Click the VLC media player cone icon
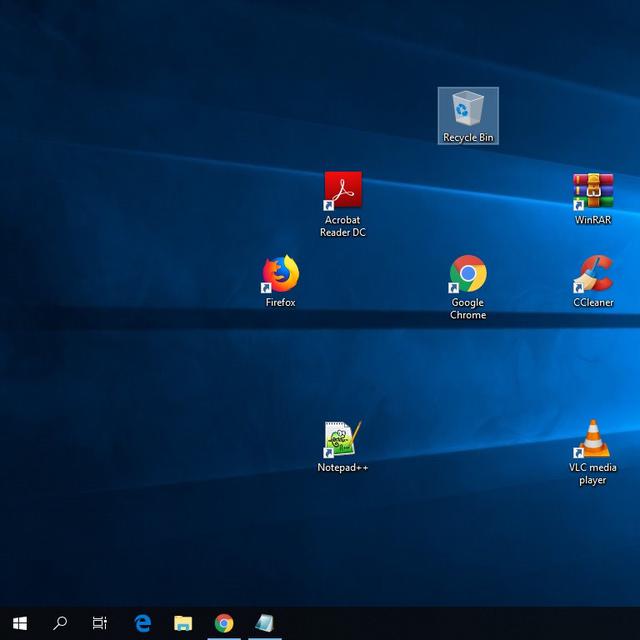 coord(593,438)
